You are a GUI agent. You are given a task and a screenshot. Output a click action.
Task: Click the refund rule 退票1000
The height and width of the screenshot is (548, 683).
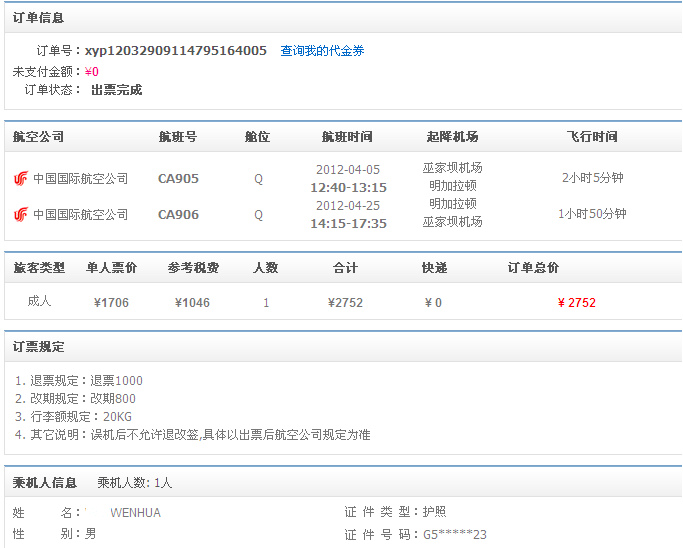point(116,381)
